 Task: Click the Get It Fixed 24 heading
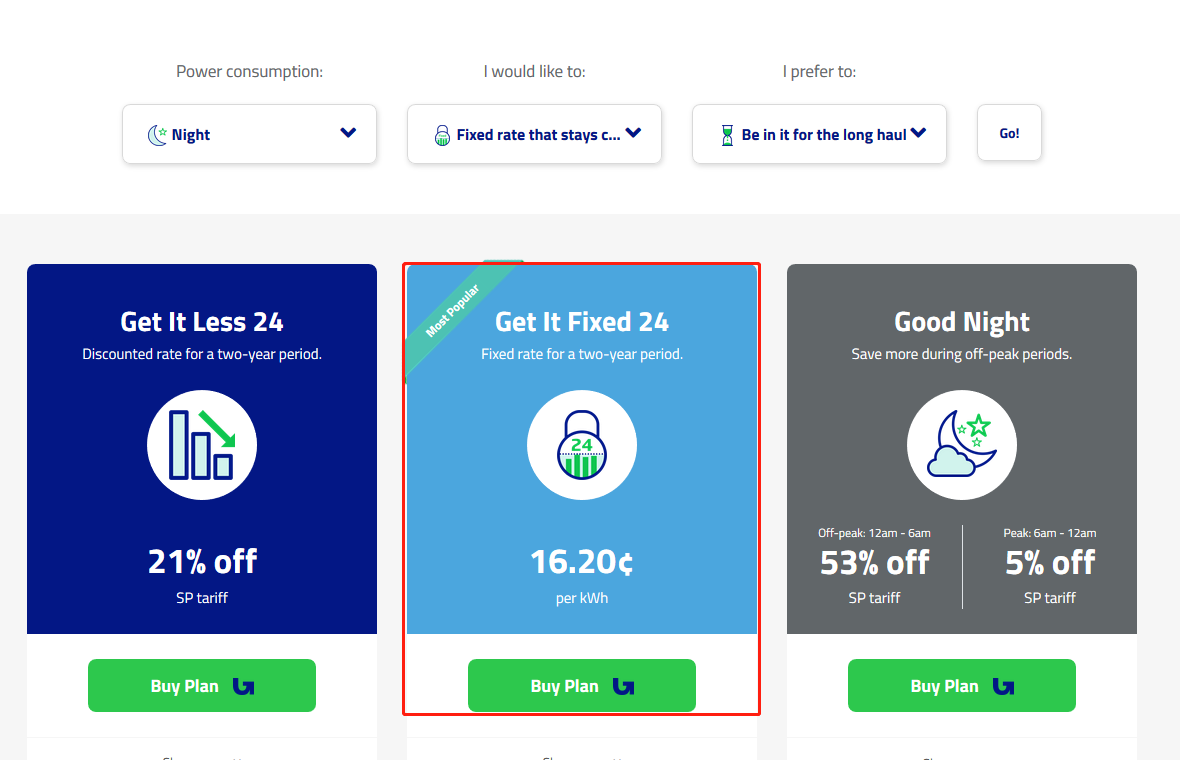tap(582, 322)
